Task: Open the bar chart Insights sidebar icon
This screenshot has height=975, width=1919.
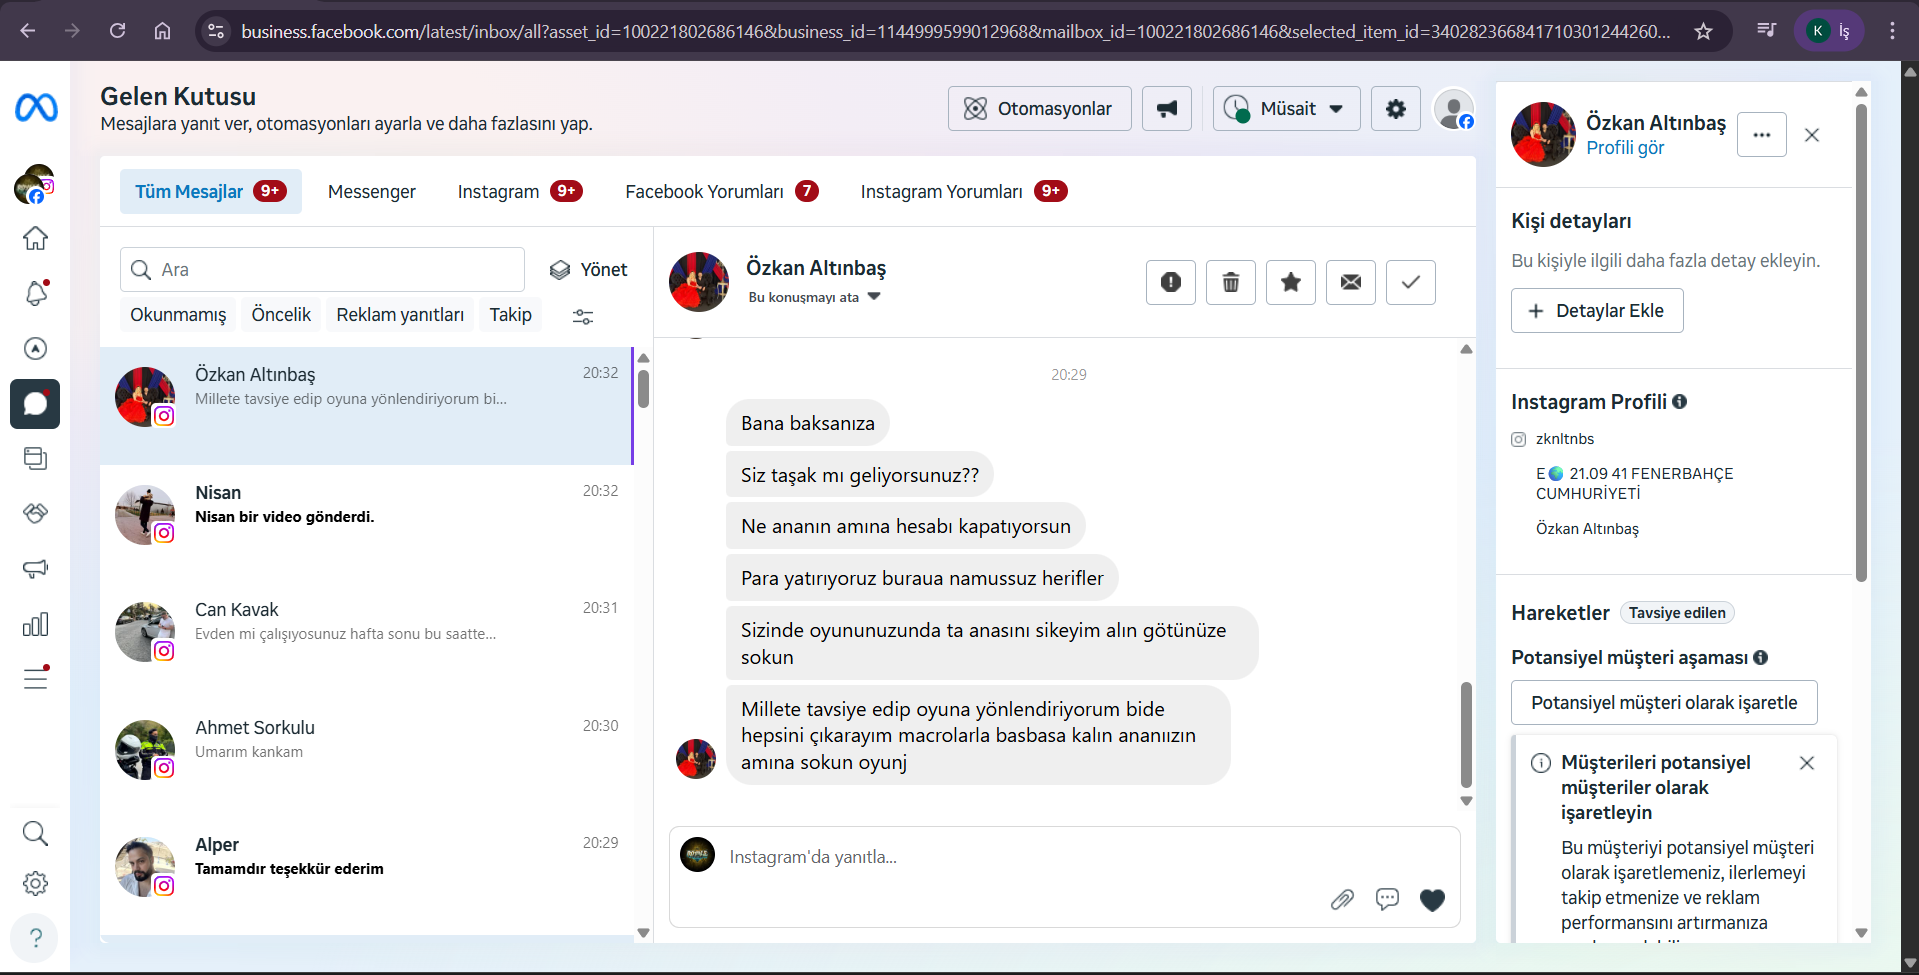Action: pyautogui.click(x=35, y=624)
